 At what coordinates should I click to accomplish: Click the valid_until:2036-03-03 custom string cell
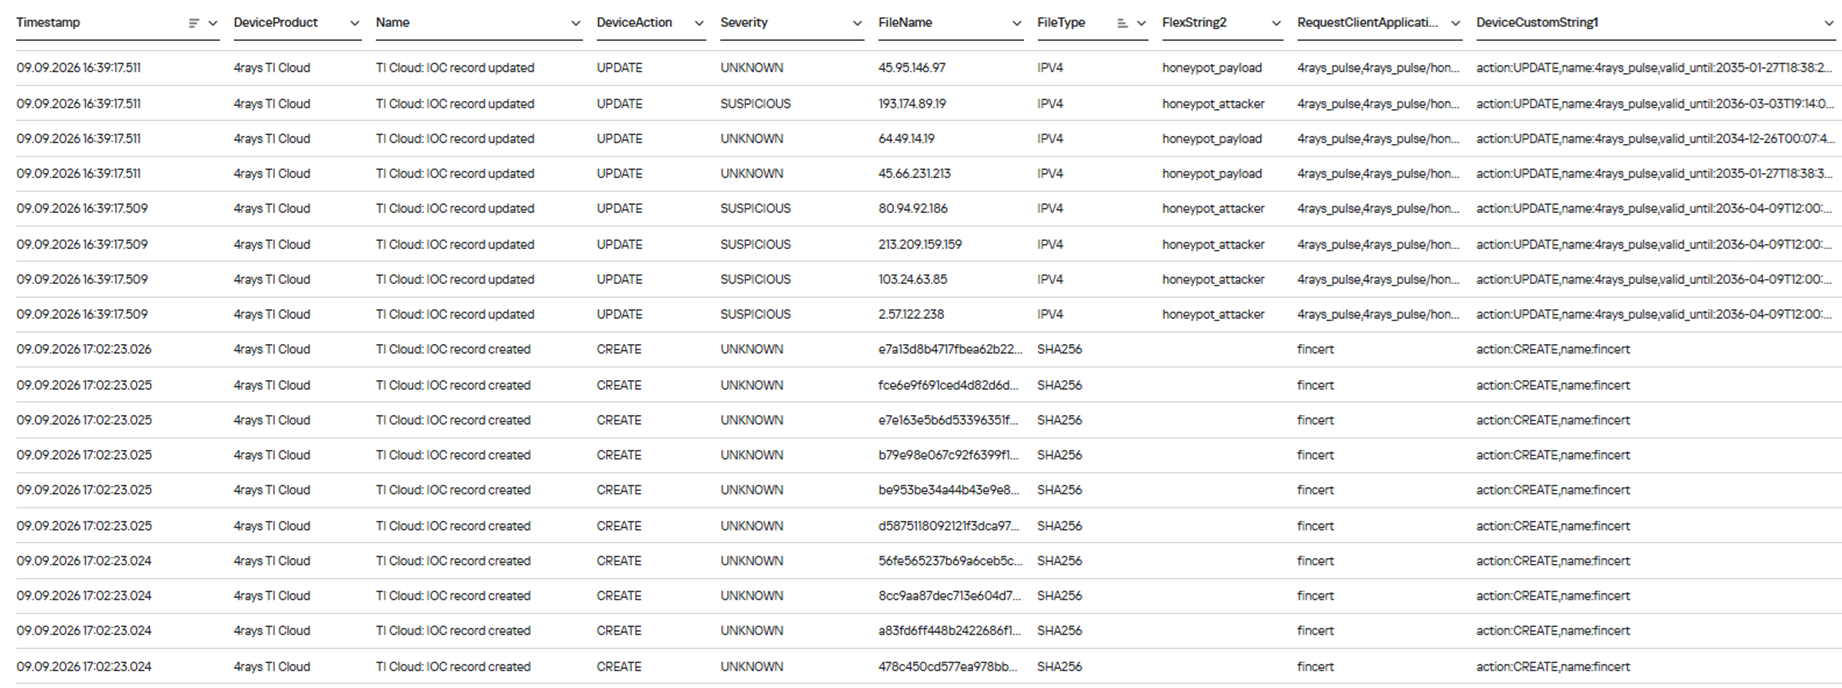(x=1655, y=104)
